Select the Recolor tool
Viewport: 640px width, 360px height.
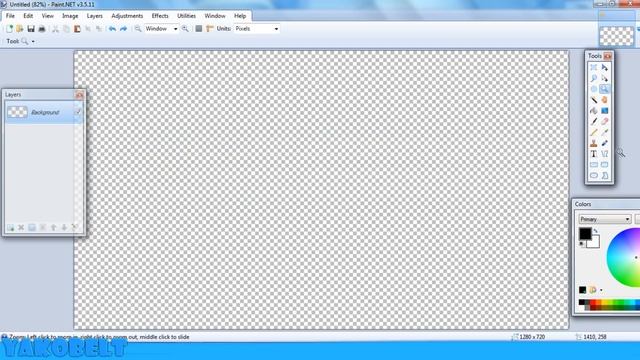(604, 143)
